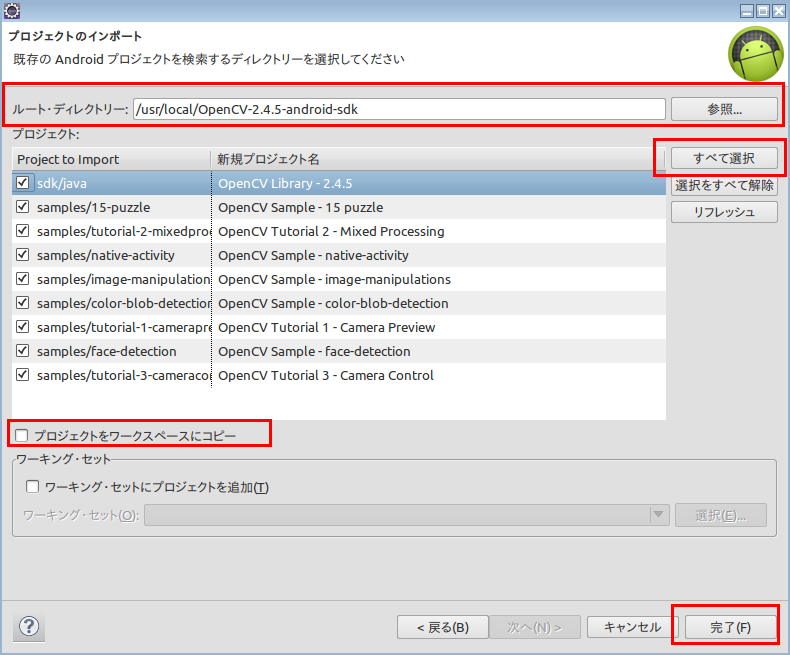This screenshot has height=655, width=790.
Task: Select the OpenCV Library - 2.4.5 cell
Action: click(x=438, y=183)
